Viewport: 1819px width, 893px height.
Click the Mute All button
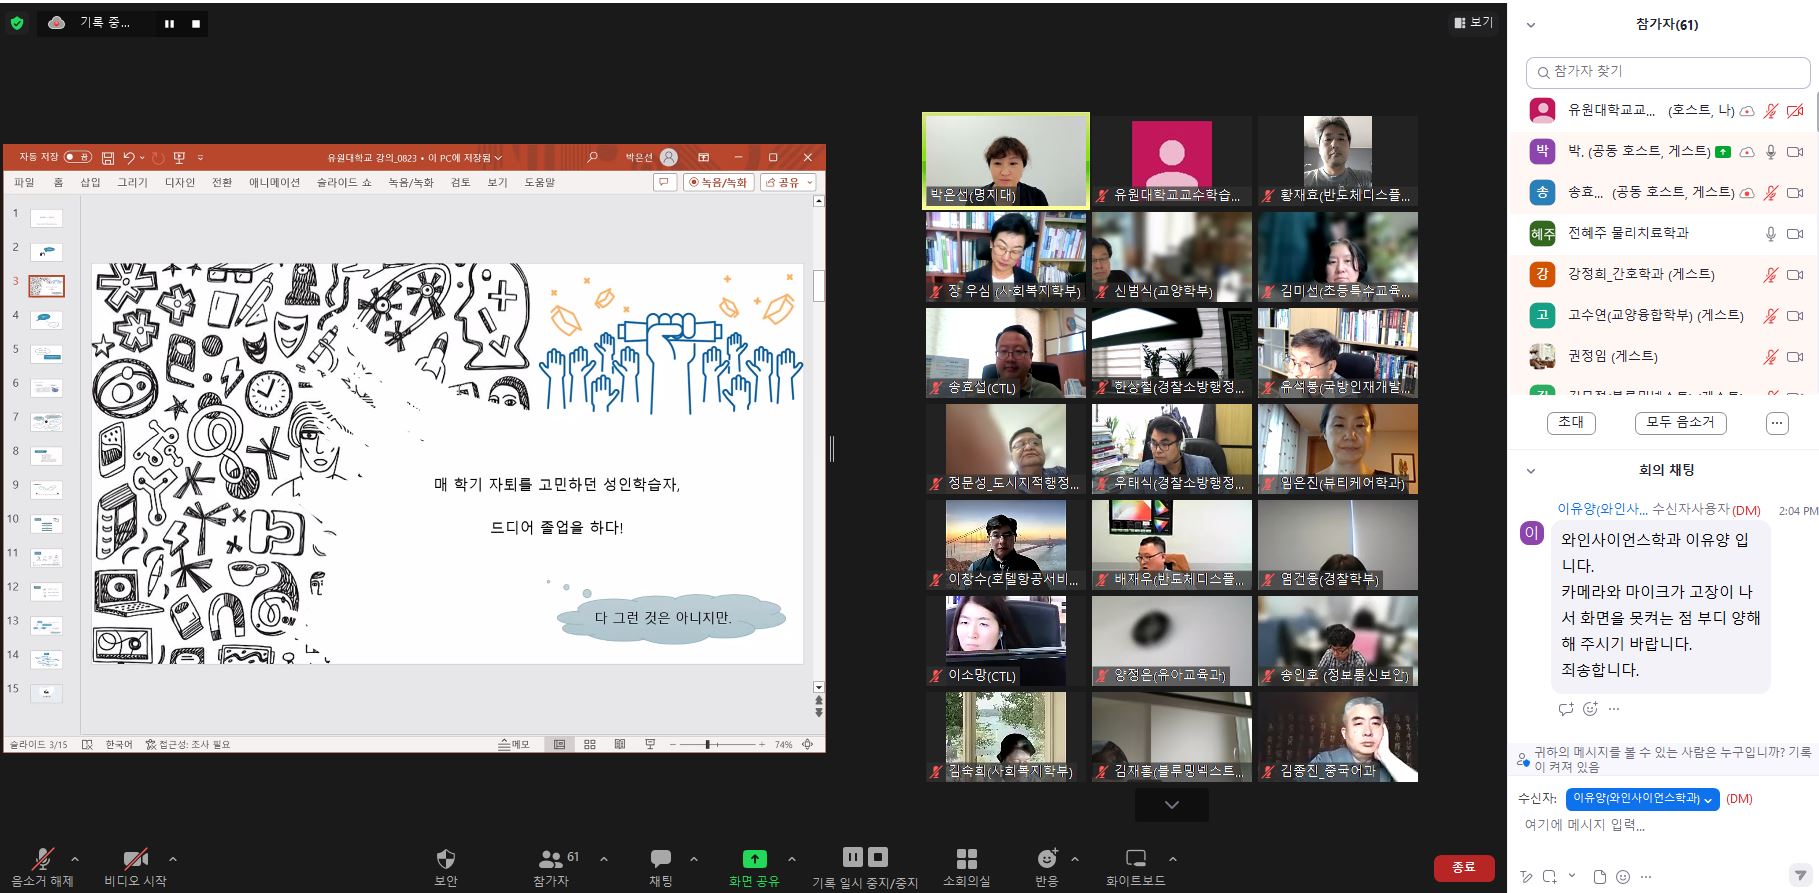[1680, 423]
